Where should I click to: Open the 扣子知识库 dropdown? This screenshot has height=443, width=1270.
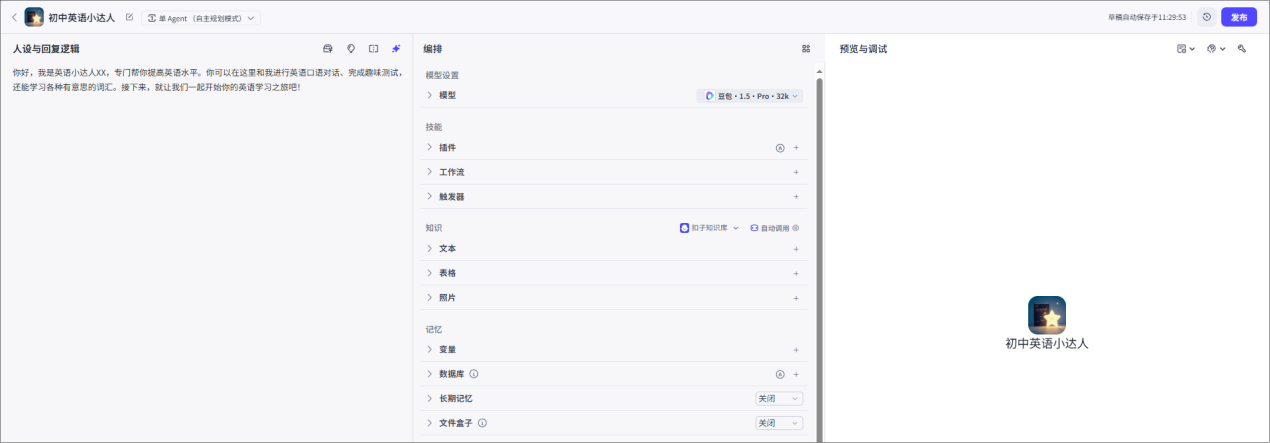point(709,228)
